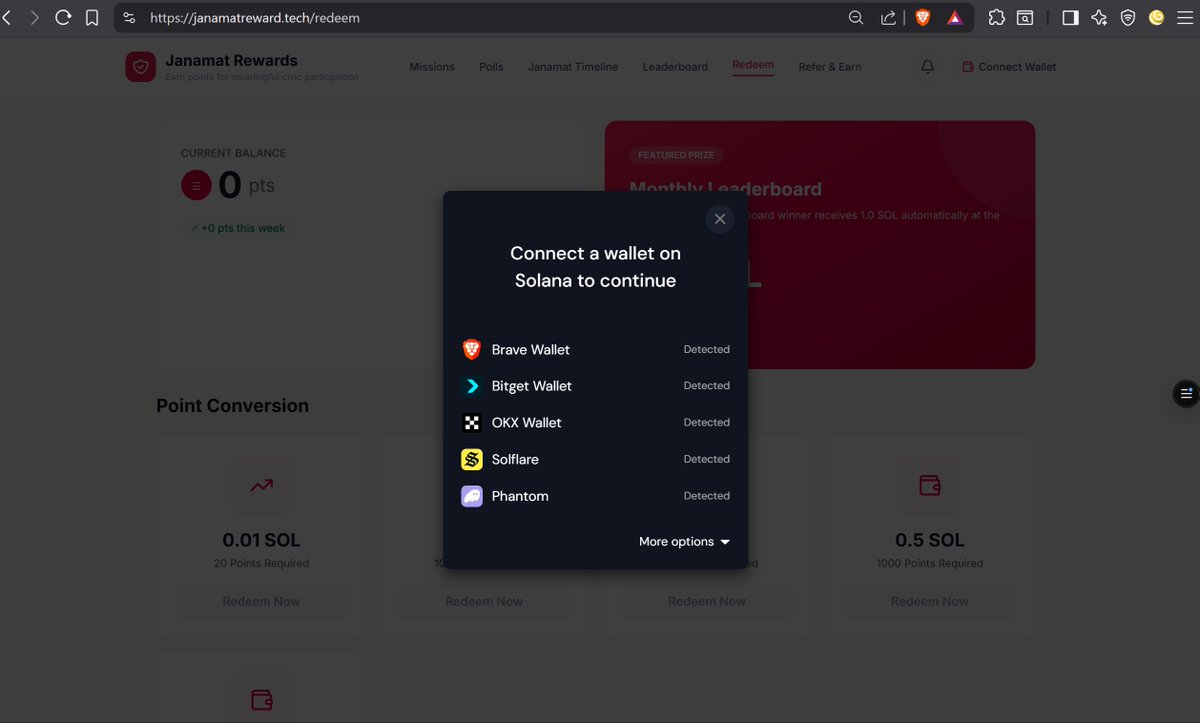Choose Bitget Wallet option
1200x723 pixels.
point(596,386)
